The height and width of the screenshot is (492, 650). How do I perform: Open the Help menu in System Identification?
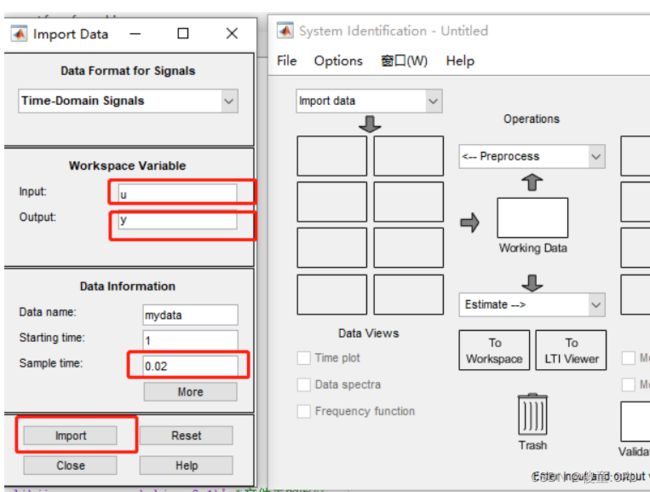pos(460,61)
